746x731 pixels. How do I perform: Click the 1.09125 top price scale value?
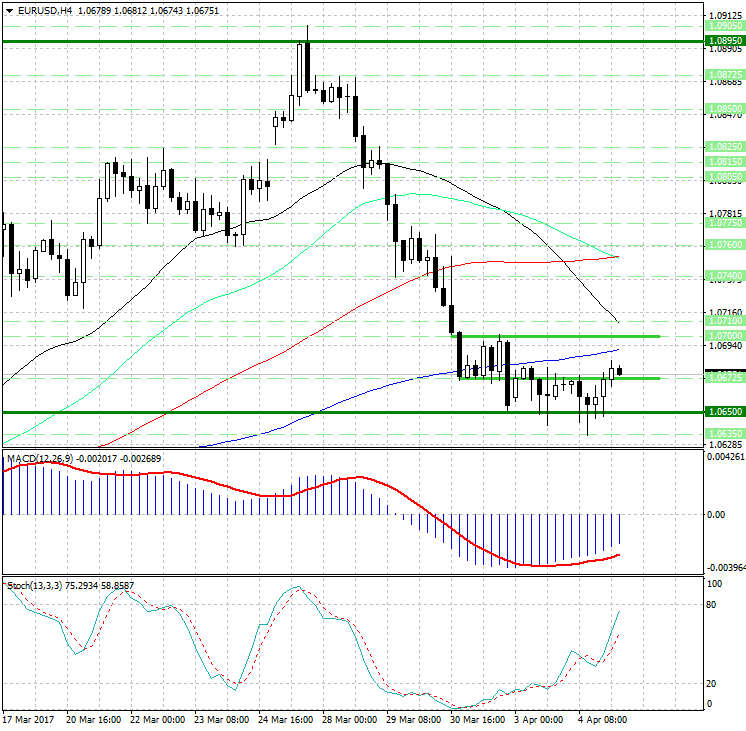click(x=725, y=16)
